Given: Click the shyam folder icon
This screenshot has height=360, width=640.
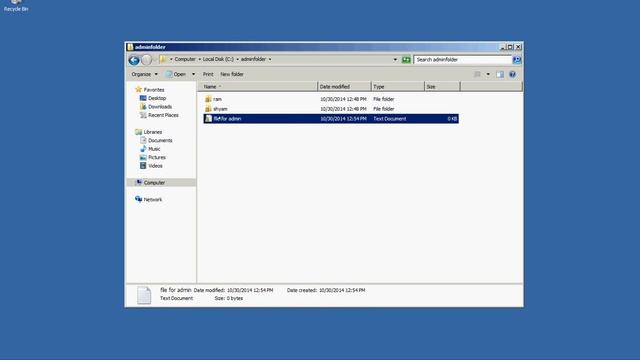Looking at the screenshot, I should tap(208, 109).
